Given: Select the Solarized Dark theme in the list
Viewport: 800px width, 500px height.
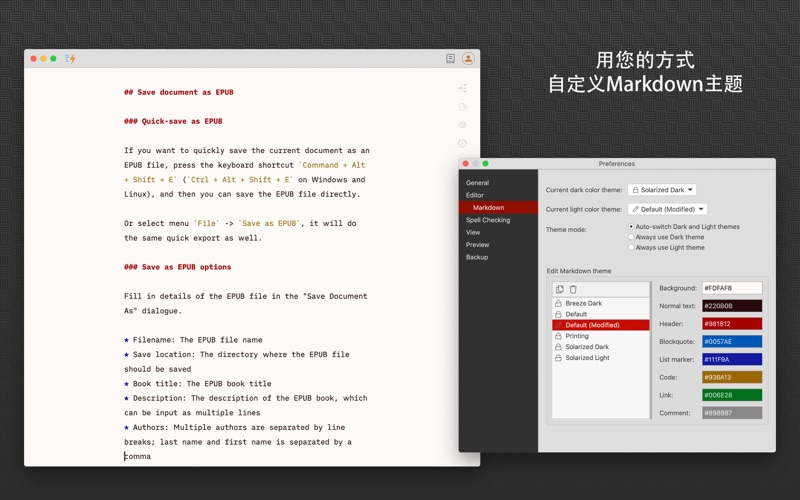Looking at the screenshot, I should click(x=587, y=347).
